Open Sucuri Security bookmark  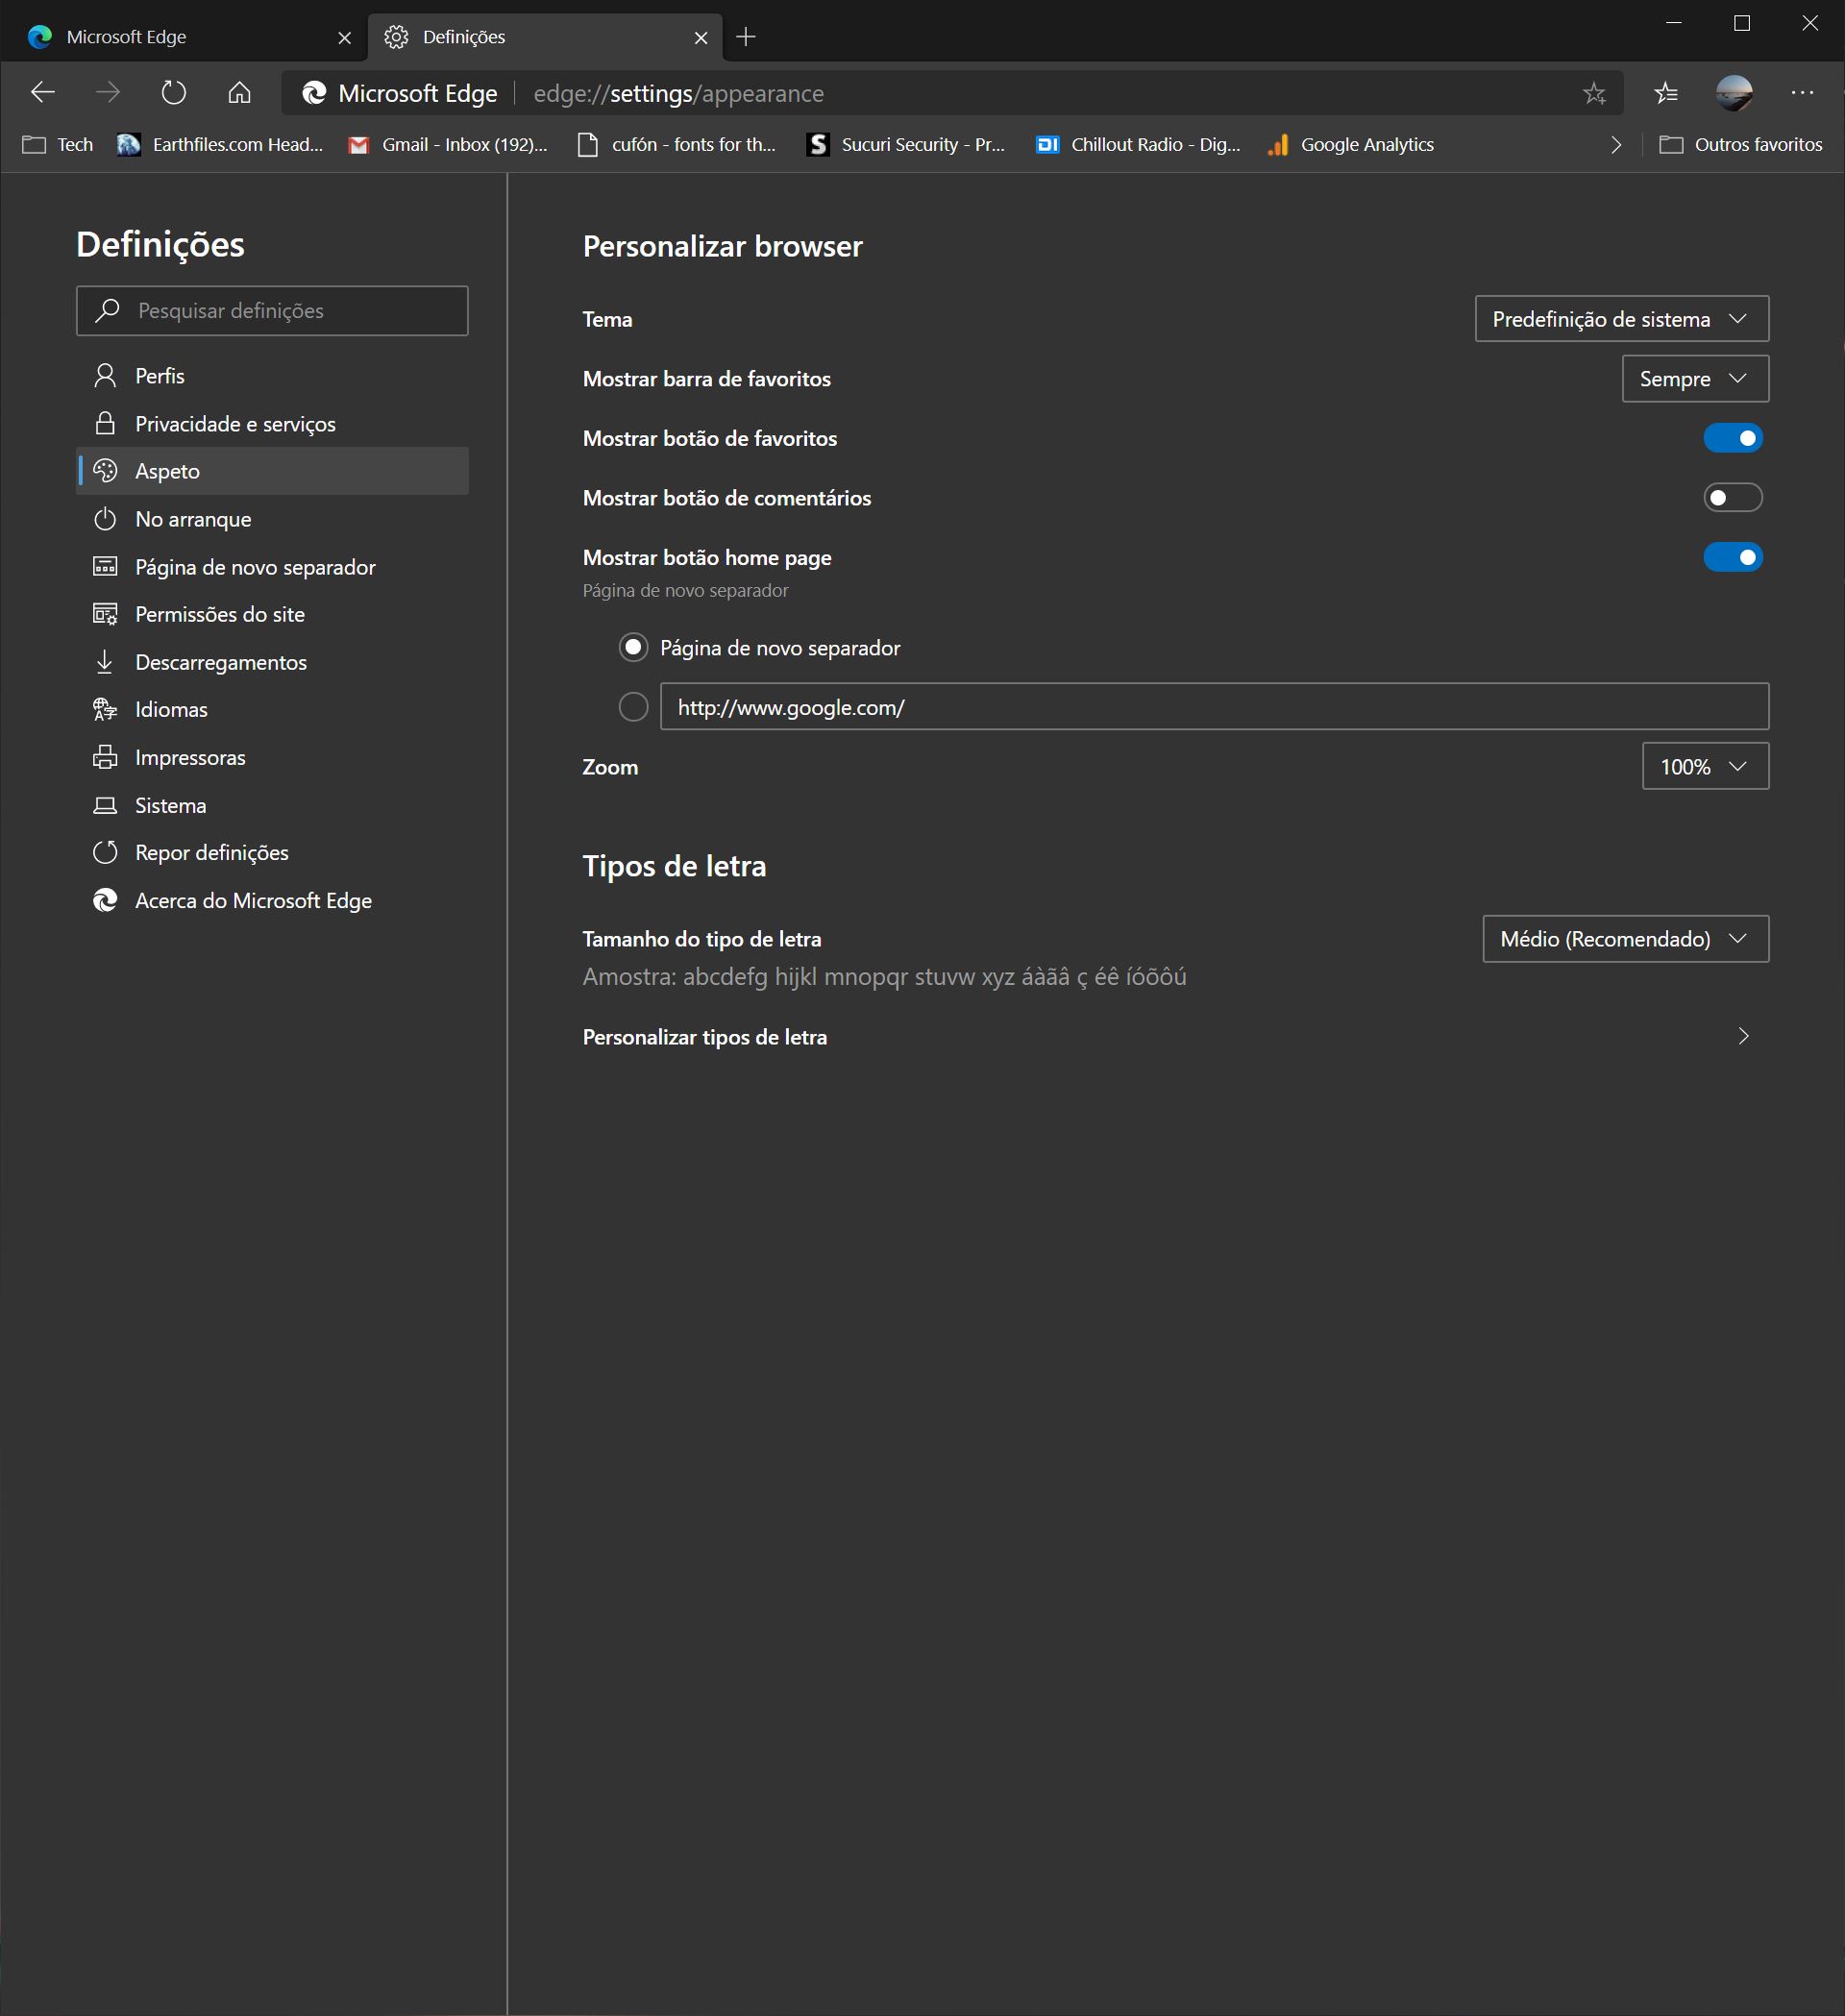pyautogui.click(x=906, y=145)
